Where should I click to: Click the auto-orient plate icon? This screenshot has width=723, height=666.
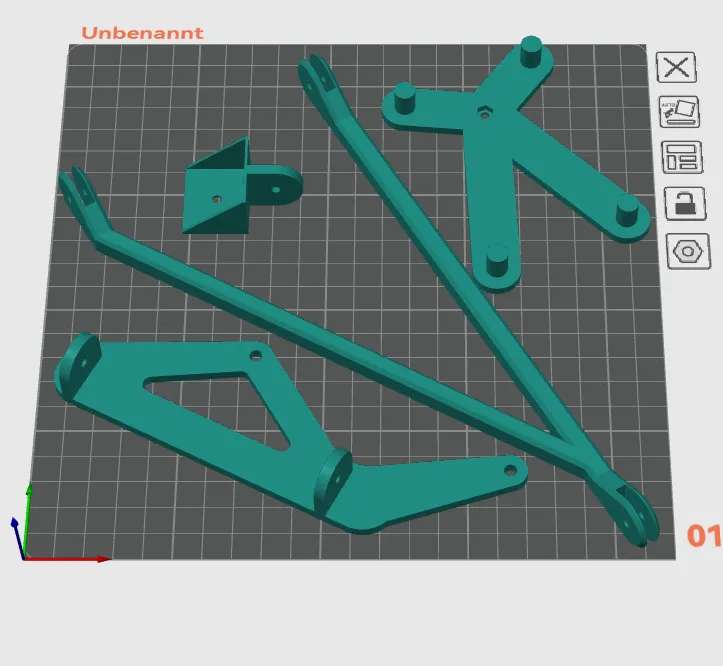pos(679,112)
